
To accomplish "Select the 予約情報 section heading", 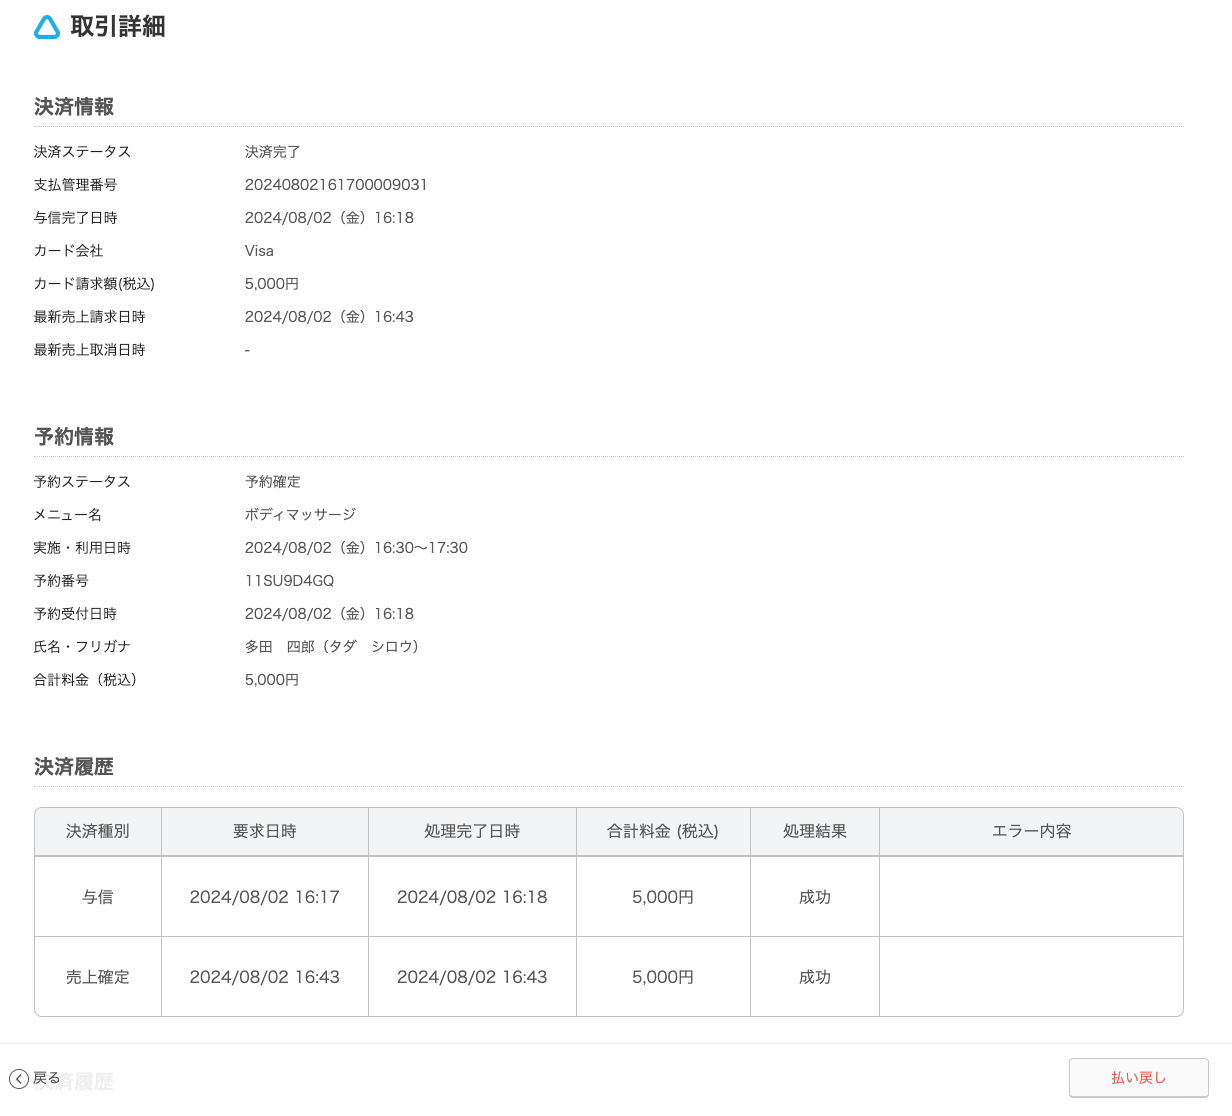I will (74, 437).
